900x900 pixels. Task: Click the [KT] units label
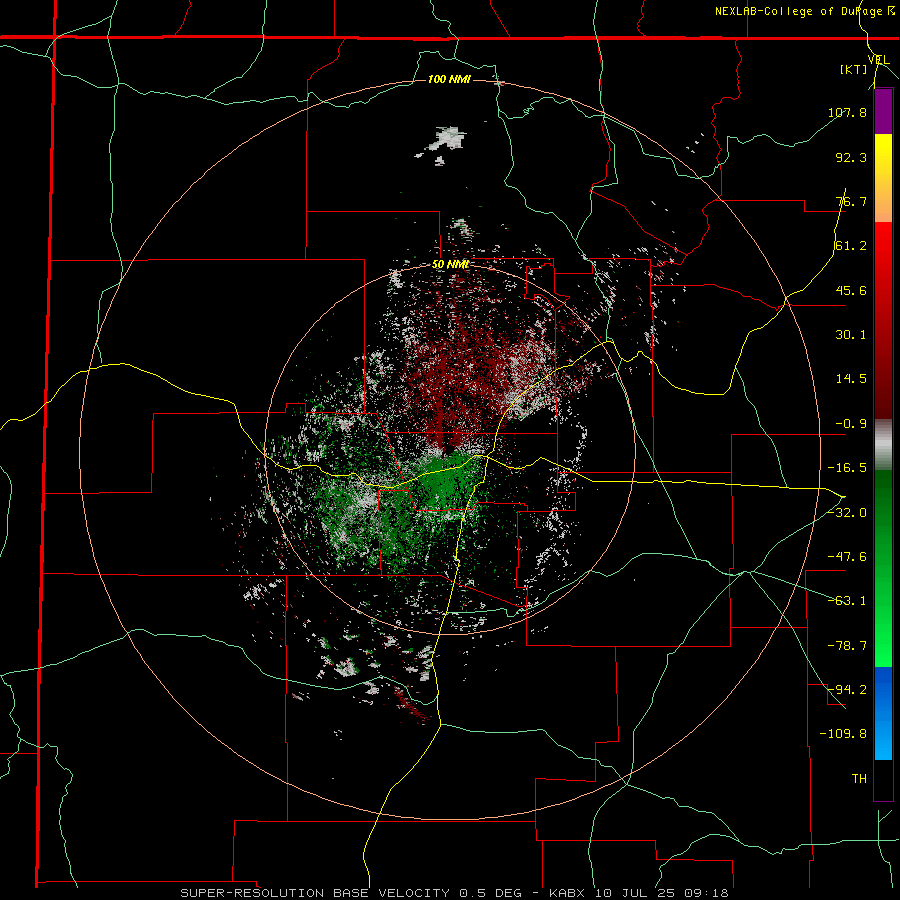(x=854, y=69)
